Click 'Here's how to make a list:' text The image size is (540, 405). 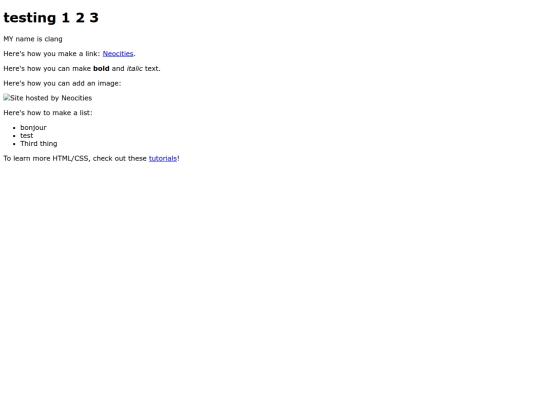pyautogui.click(x=48, y=113)
